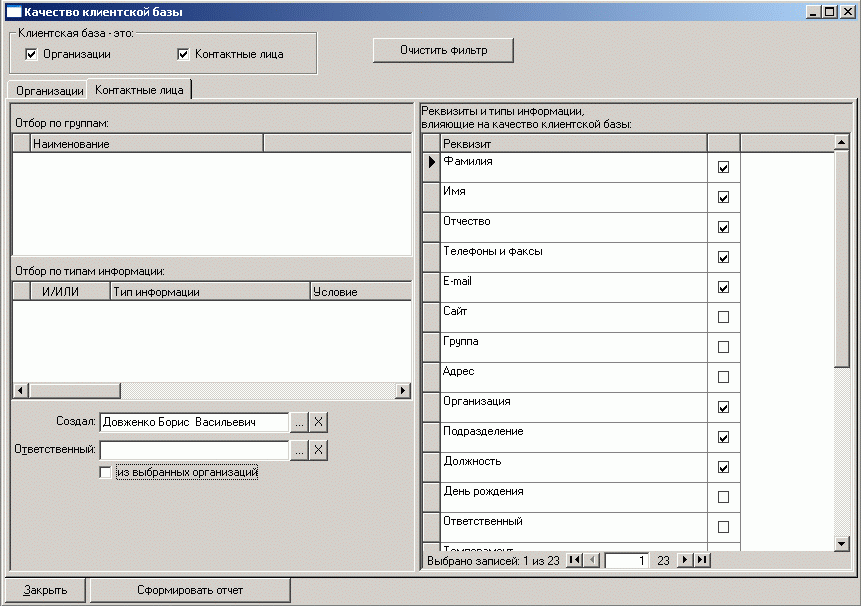Image resolution: width=861 pixels, height=606 pixels.
Task: Click the Наименование column header
Action: (147, 143)
